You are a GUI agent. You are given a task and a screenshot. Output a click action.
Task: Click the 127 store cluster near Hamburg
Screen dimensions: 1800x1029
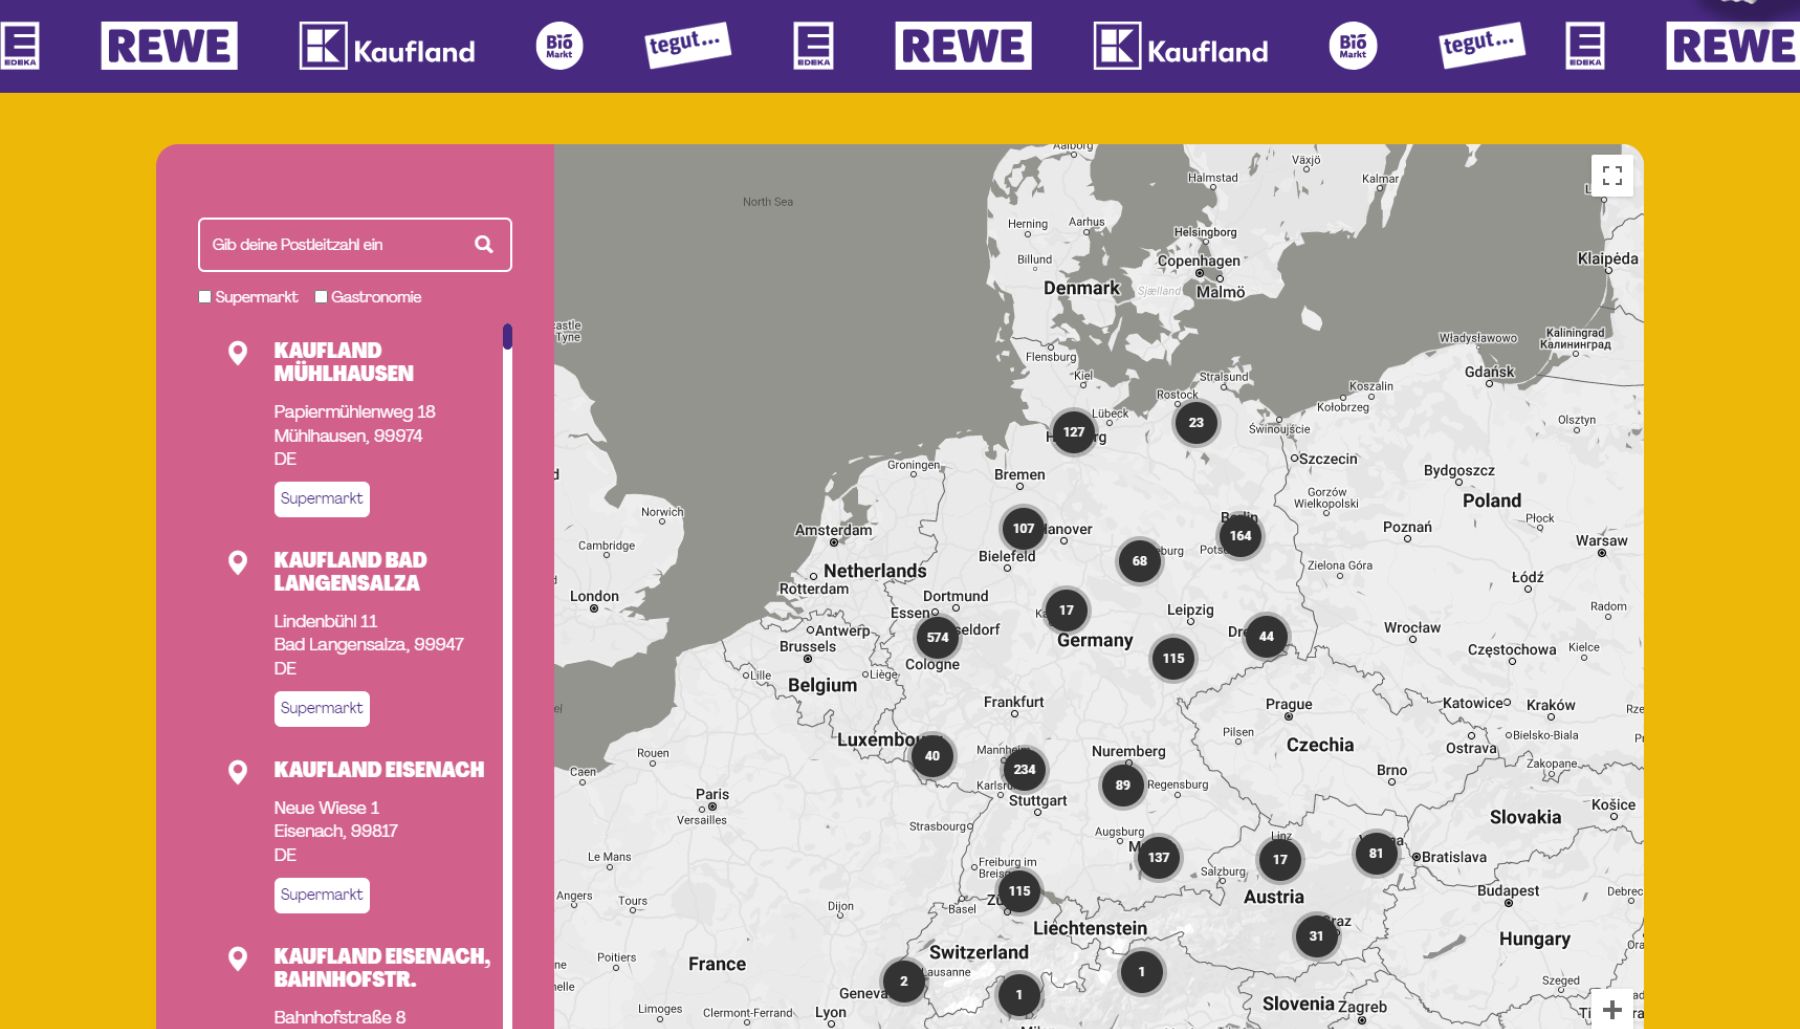point(1074,432)
